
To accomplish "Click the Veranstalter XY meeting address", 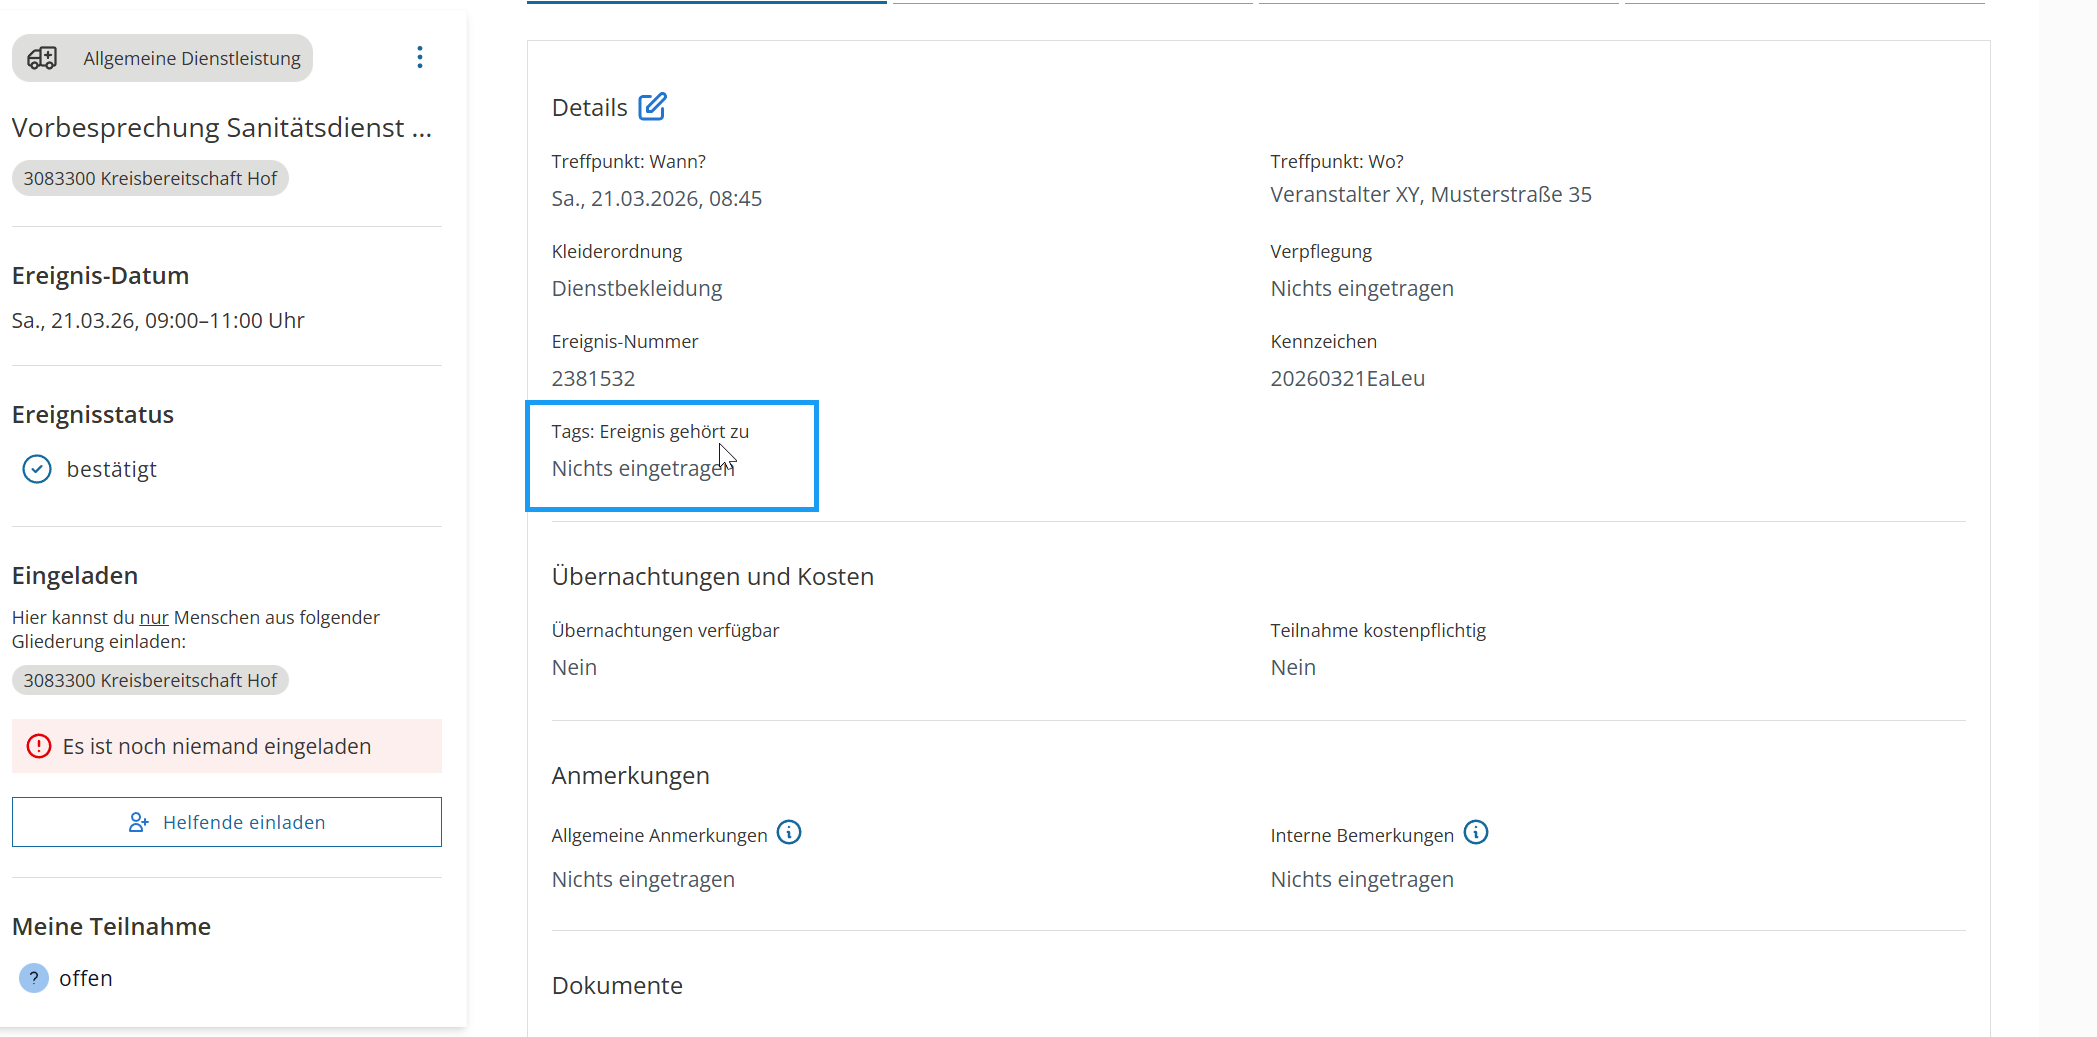I will tap(1430, 195).
